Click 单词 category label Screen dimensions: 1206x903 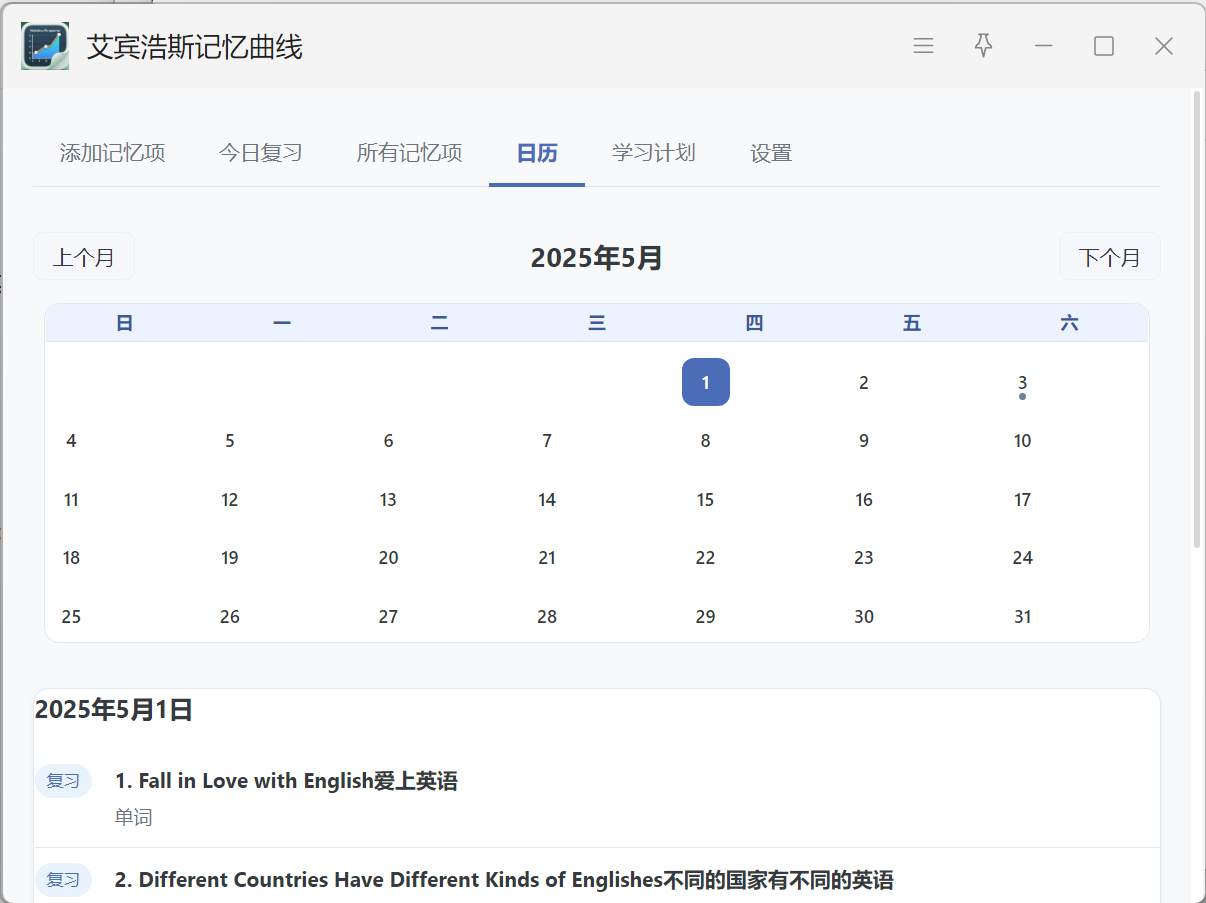(x=133, y=818)
